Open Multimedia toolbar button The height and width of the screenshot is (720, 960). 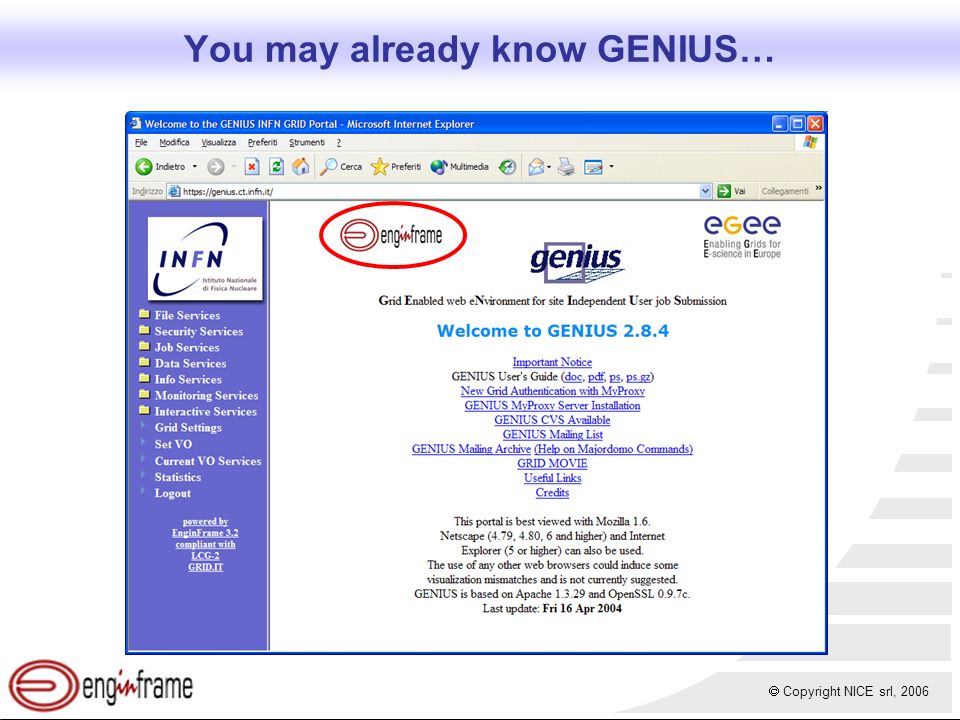459,167
